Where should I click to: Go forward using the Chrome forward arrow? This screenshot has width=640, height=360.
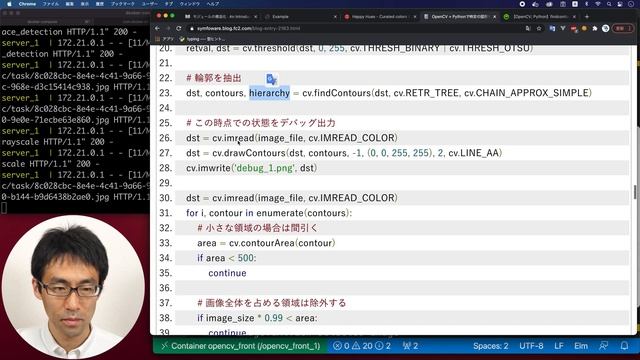click(x=168, y=29)
